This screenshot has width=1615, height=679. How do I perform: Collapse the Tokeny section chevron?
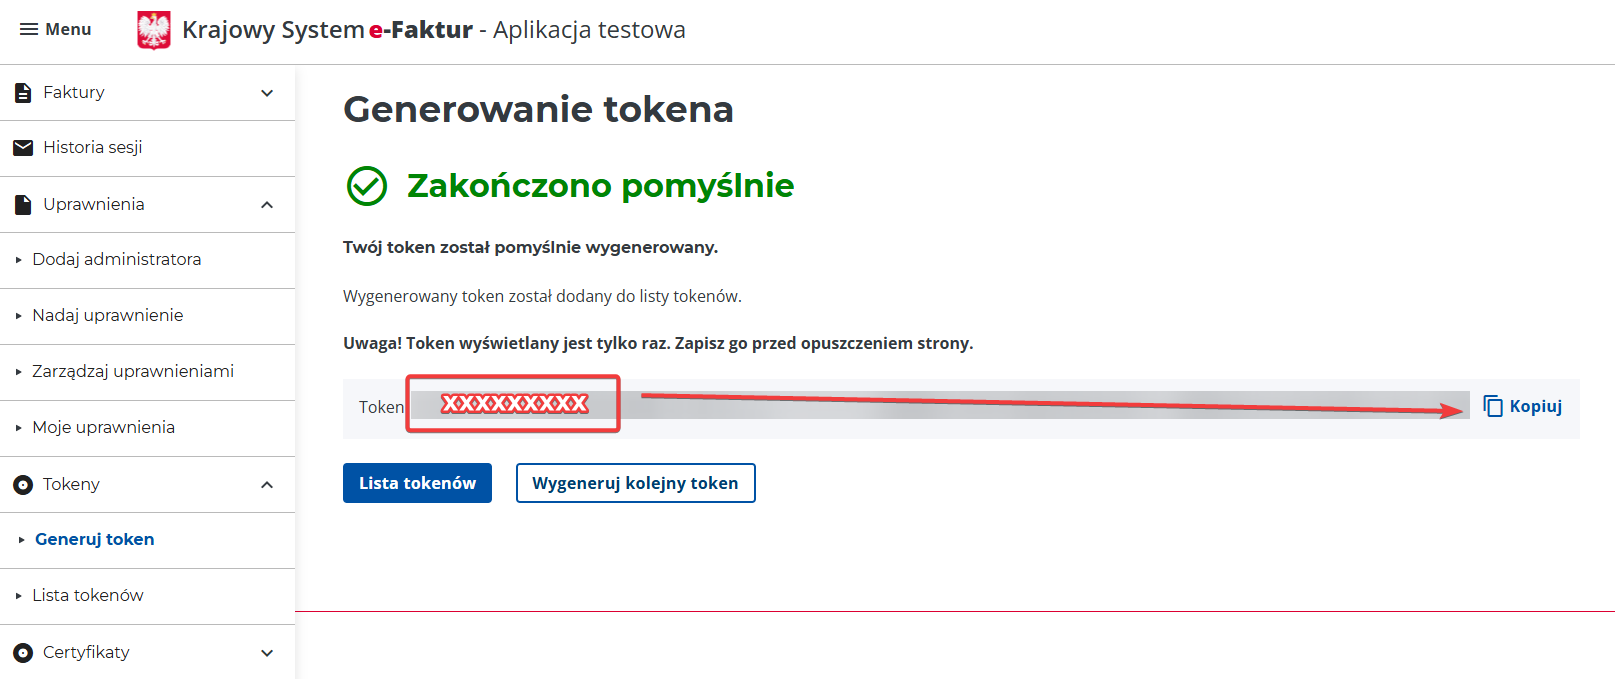pos(267,485)
